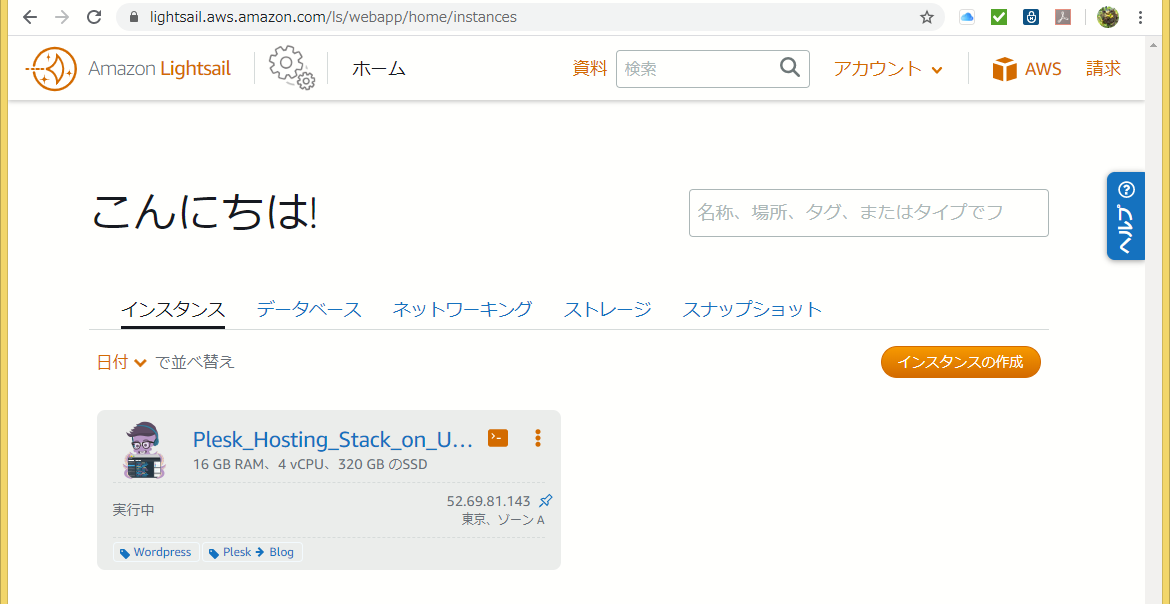
Task: Click the static IP pin icon
Action: pos(546,500)
